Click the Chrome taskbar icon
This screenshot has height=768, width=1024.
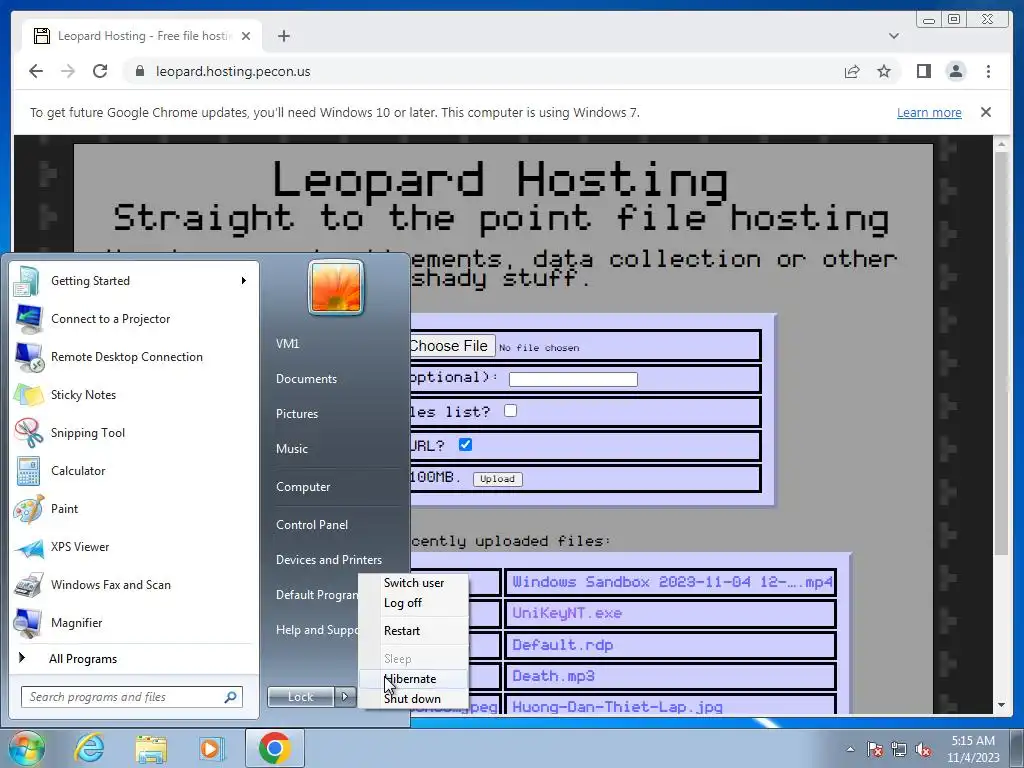tap(275, 748)
